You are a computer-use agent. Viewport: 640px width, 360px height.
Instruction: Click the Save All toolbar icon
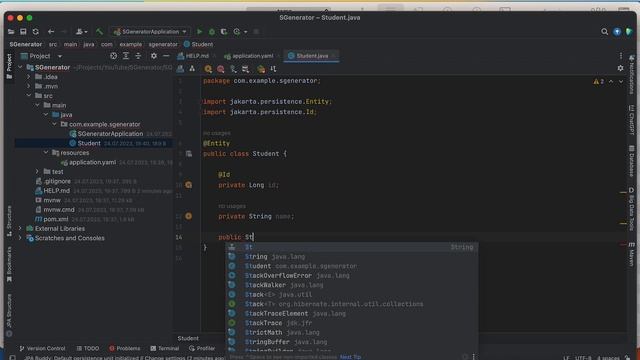point(23,31)
